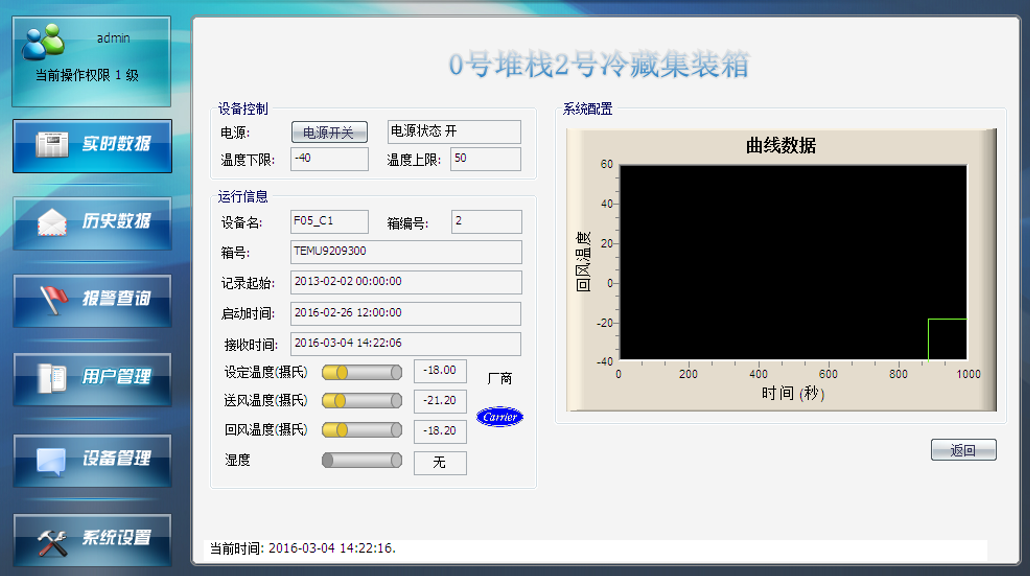
Task: Click the admin user avatar icon
Action: (44, 41)
